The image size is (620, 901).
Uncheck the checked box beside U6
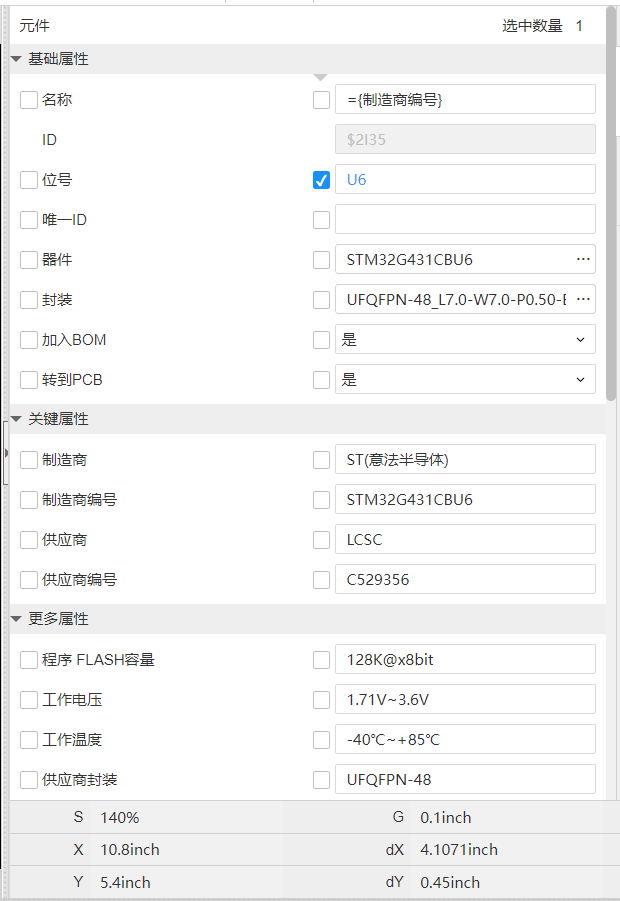coord(321,180)
